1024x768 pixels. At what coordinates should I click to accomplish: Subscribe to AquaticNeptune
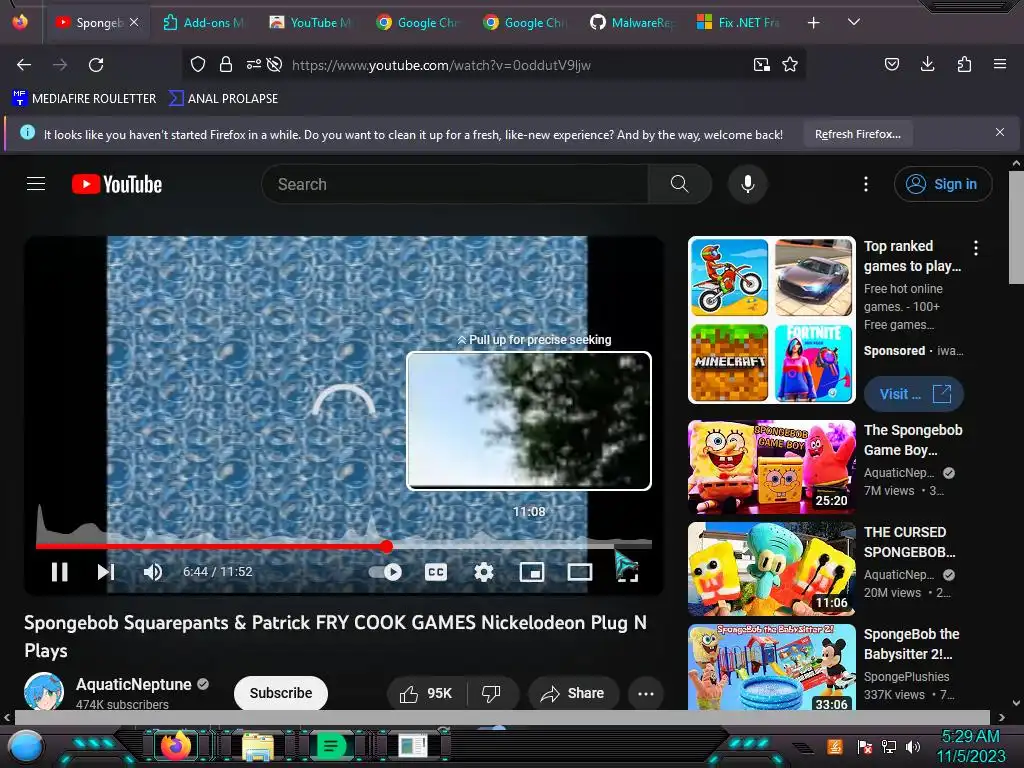[281, 693]
